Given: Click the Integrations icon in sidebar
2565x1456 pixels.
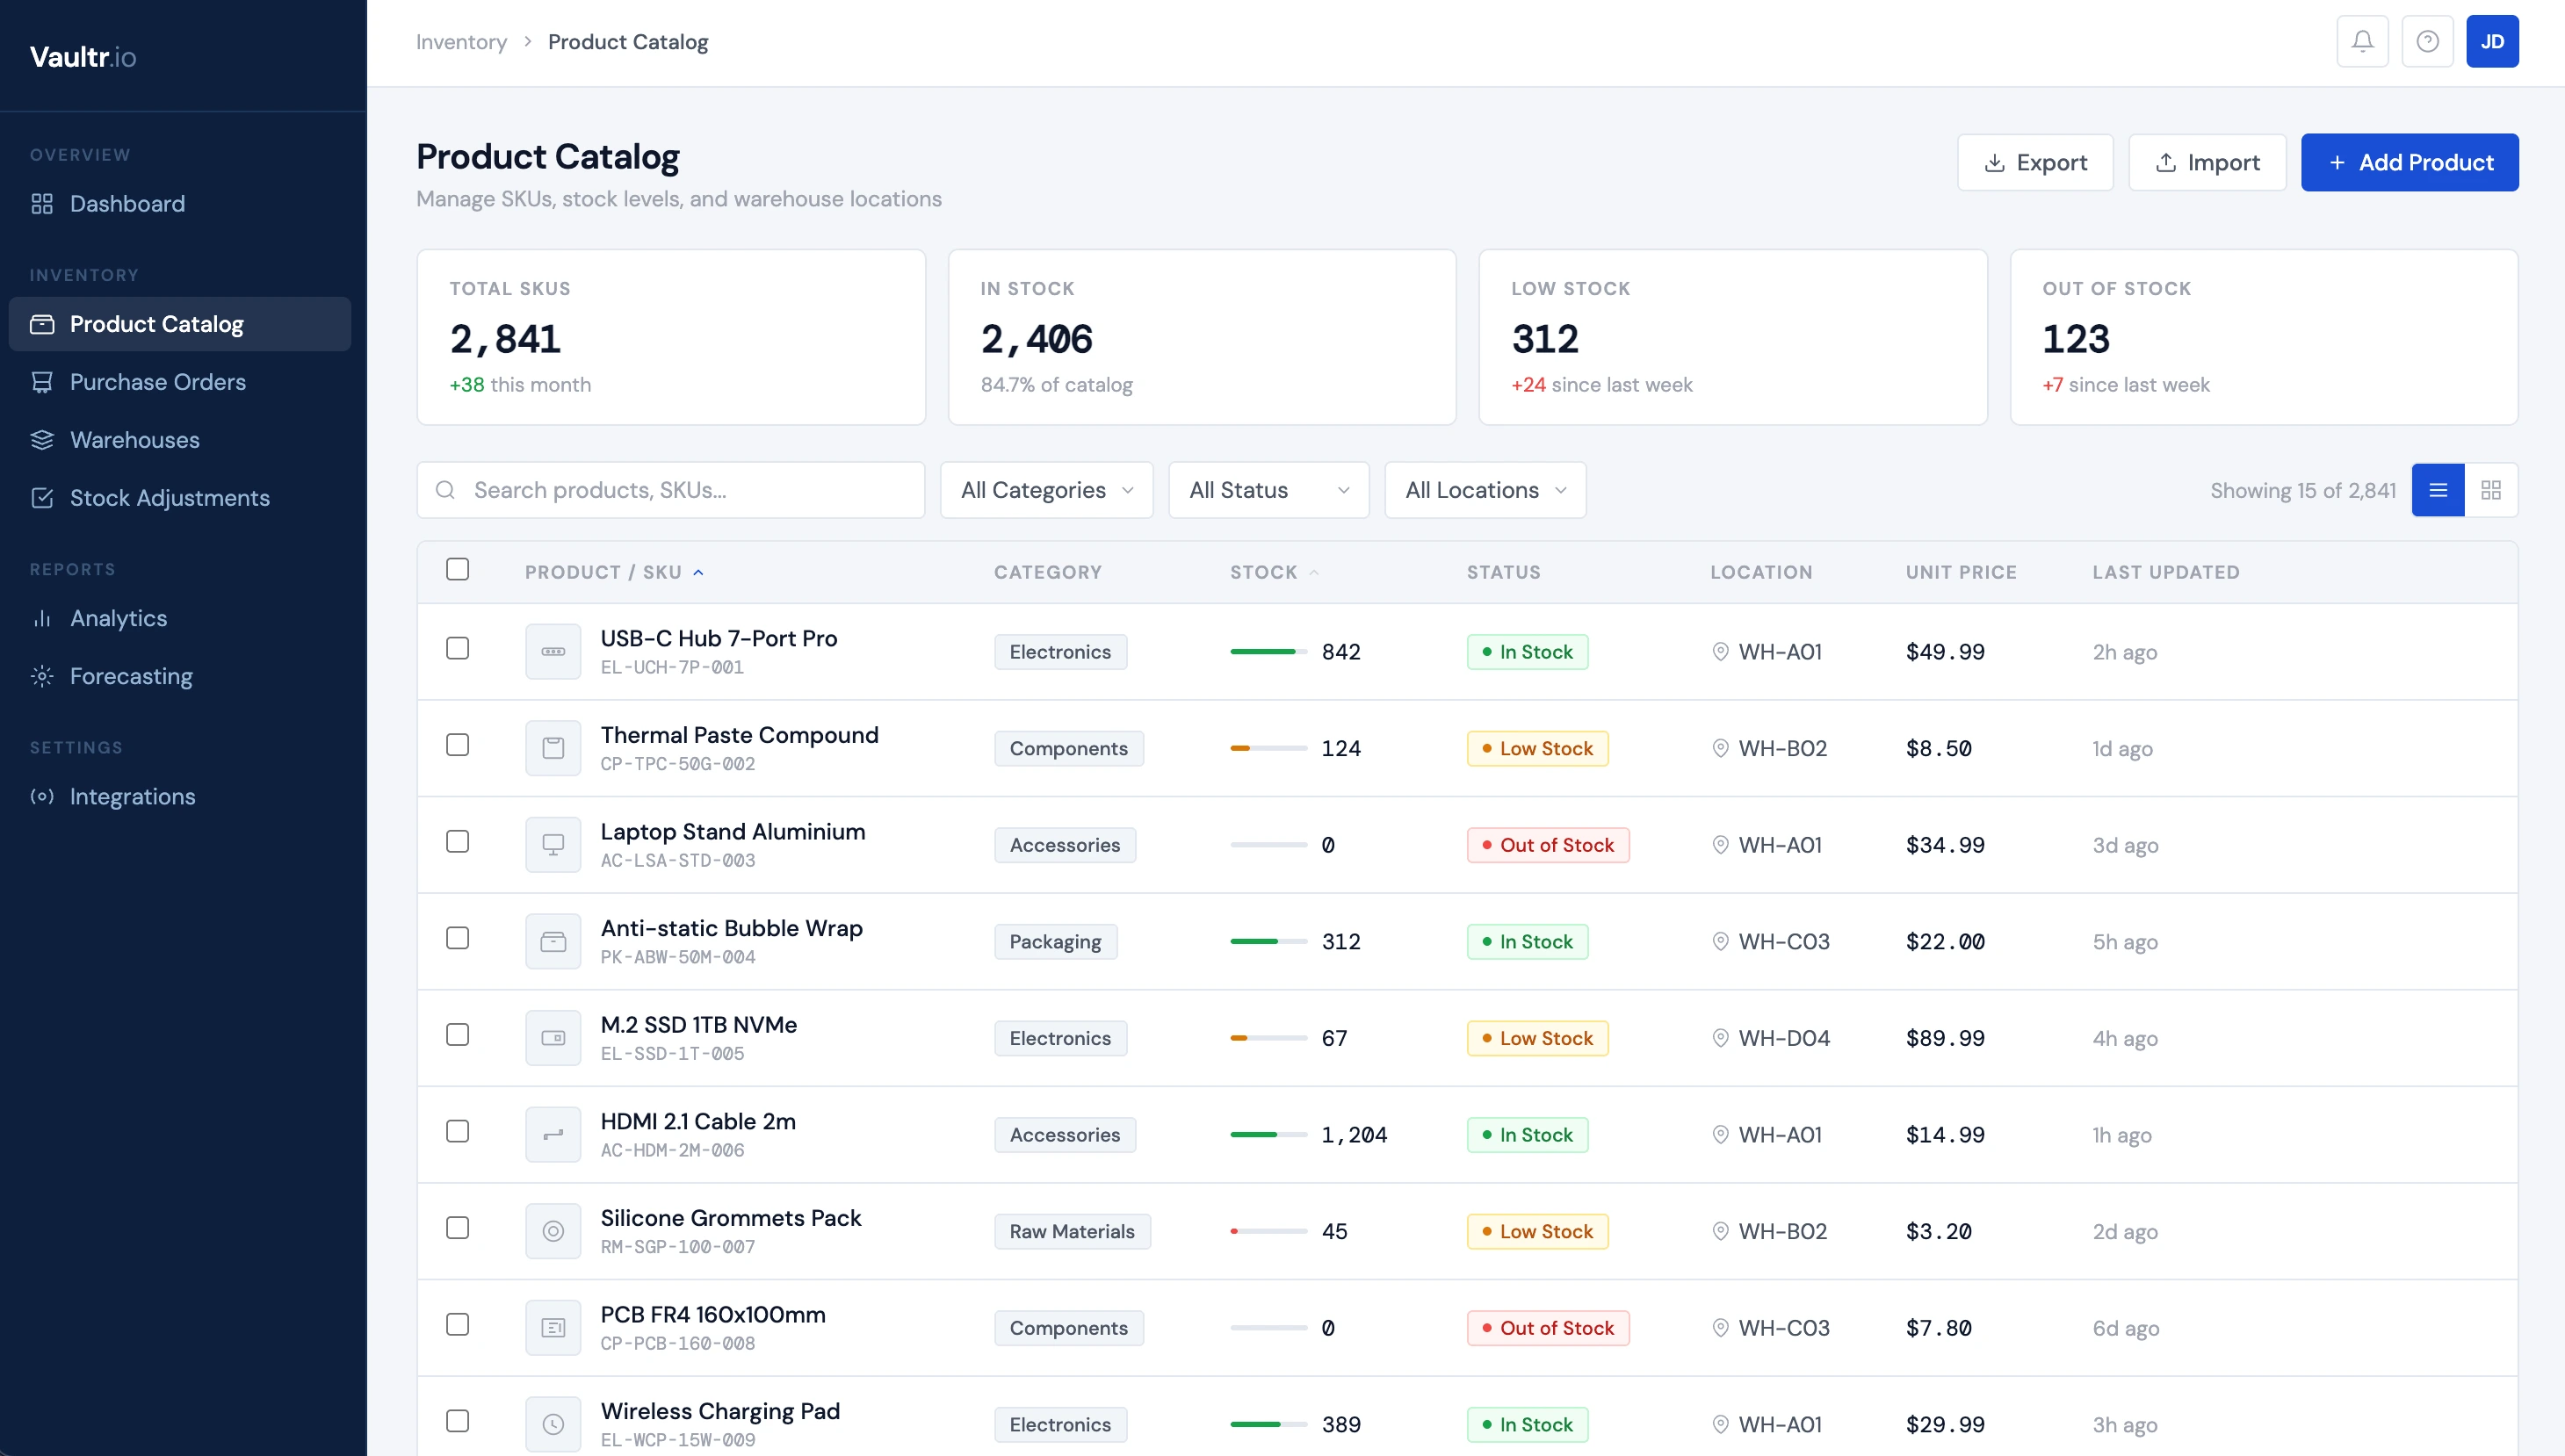Looking at the screenshot, I should point(42,796).
